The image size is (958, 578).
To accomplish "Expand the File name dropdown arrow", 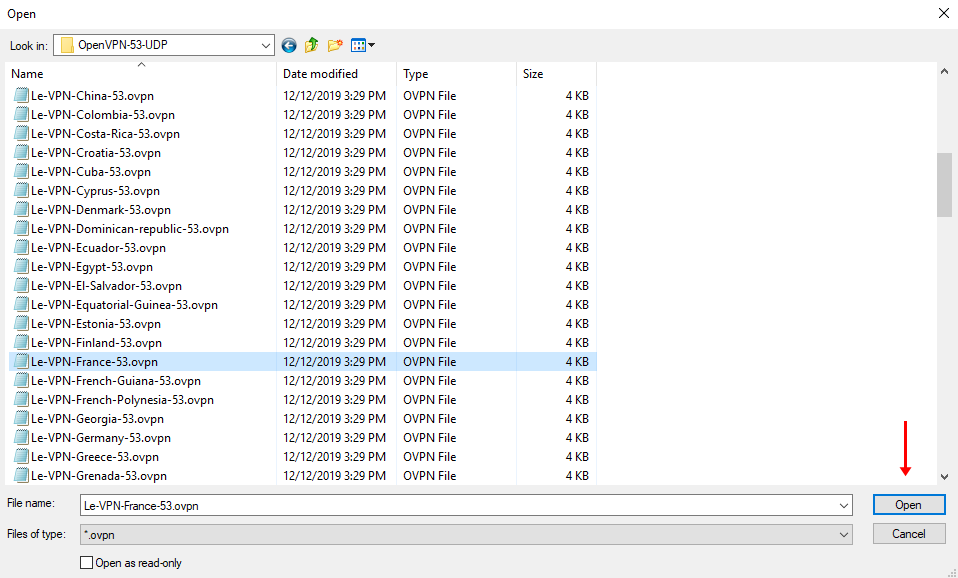I will pos(844,505).
